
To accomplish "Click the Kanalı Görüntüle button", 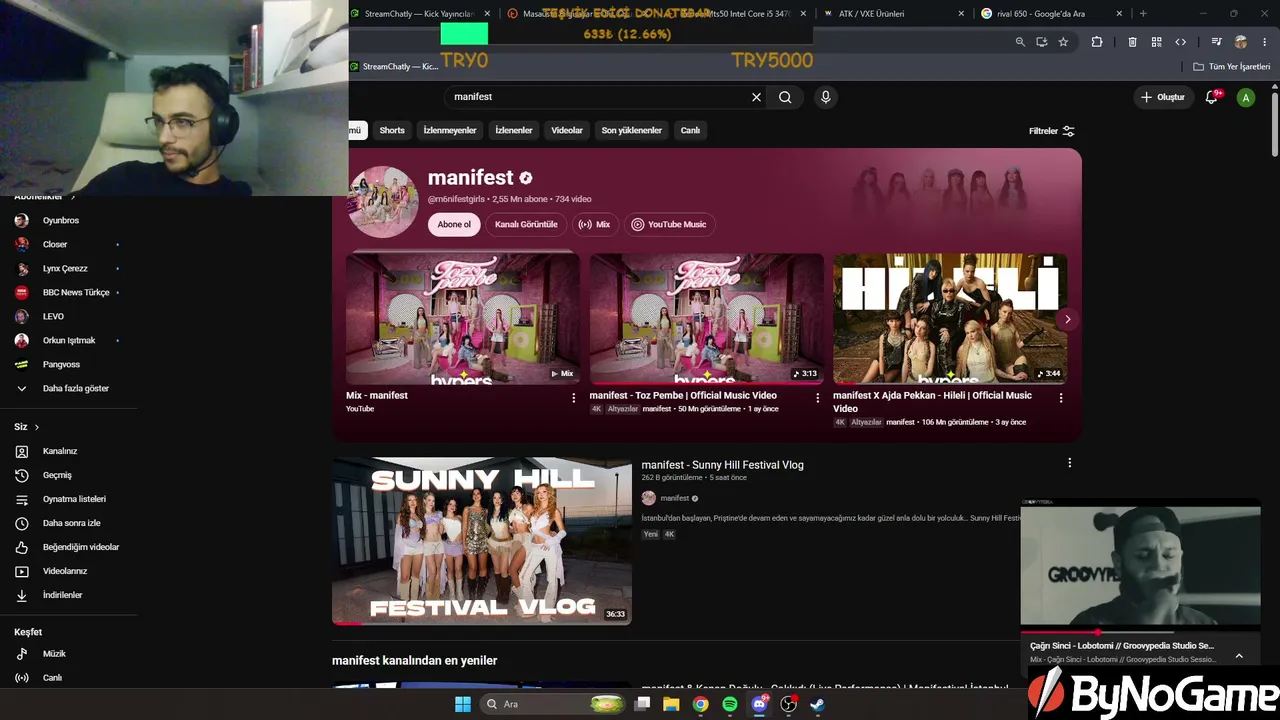I will pos(526,224).
